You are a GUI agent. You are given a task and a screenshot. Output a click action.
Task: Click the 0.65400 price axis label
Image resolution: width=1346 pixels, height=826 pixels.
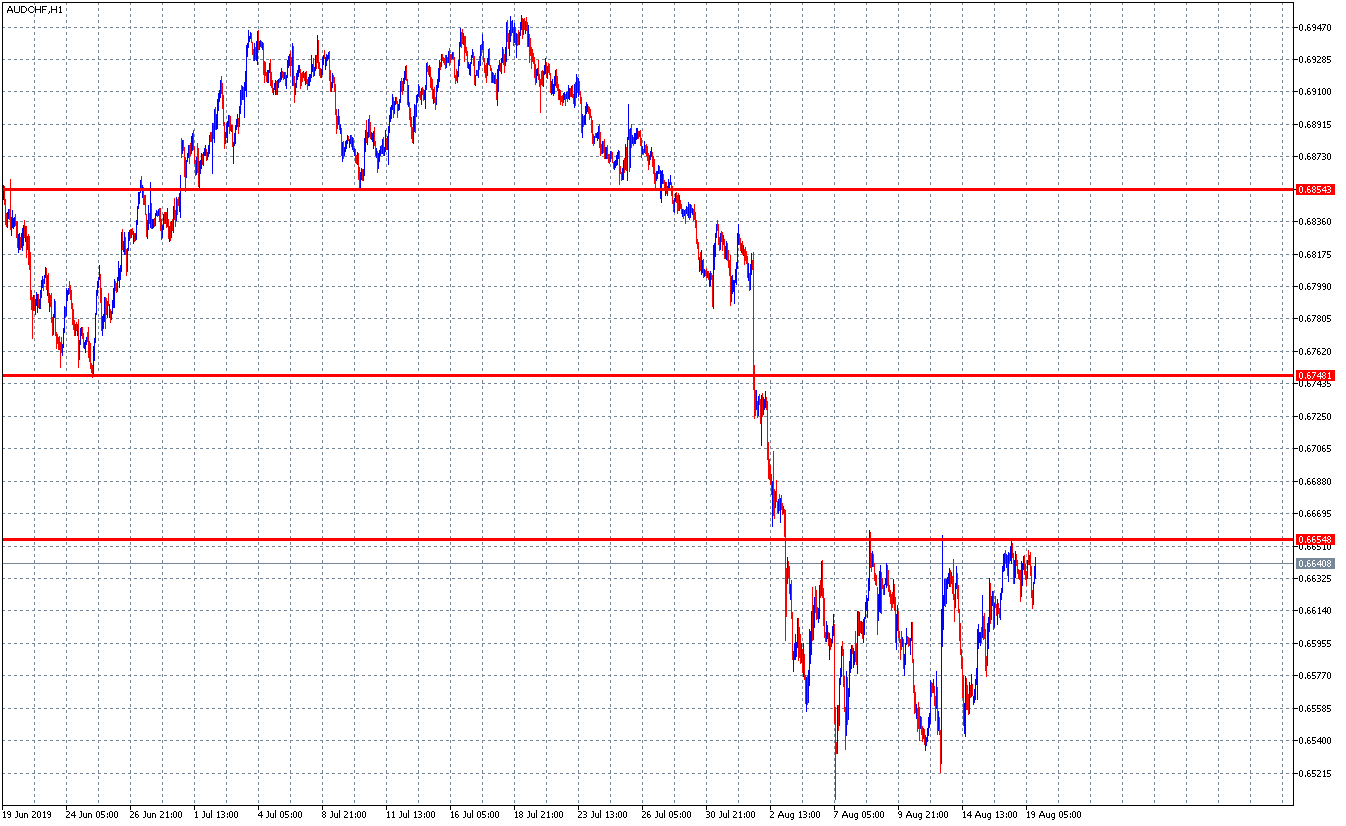click(x=1315, y=741)
